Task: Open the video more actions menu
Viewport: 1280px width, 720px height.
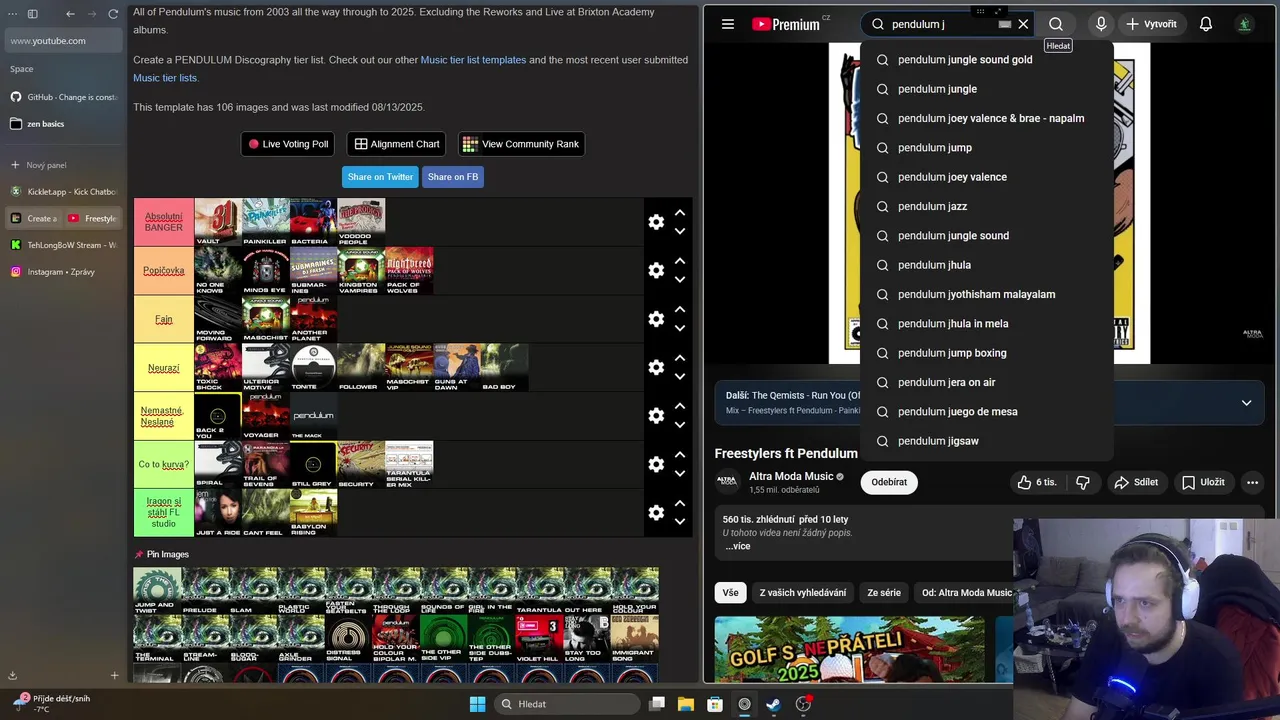Action: tap(1252, 482)
